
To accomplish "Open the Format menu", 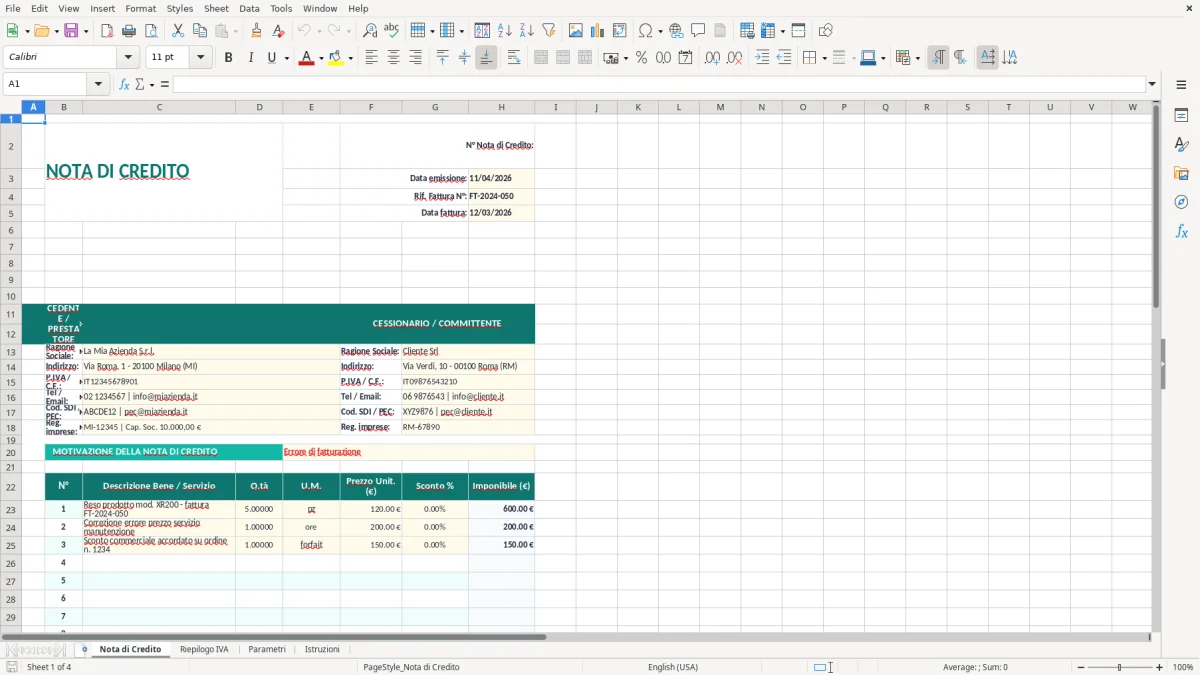I will pos(140,8).
